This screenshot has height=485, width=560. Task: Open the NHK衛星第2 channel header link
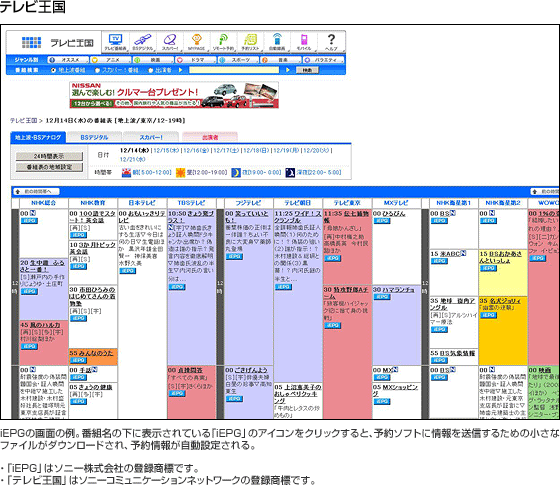coord(502,203)
